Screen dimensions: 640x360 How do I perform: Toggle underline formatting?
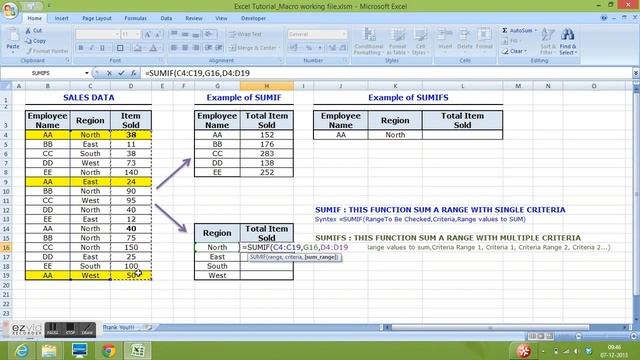[x=102, y=48]
